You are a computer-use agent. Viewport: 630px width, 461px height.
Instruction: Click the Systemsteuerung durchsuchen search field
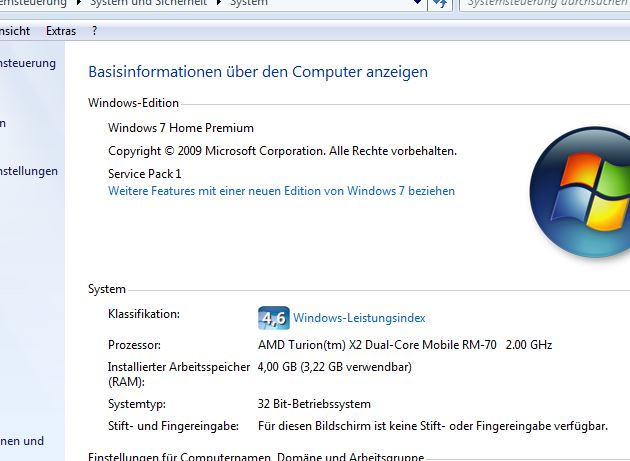click(545, 3)
